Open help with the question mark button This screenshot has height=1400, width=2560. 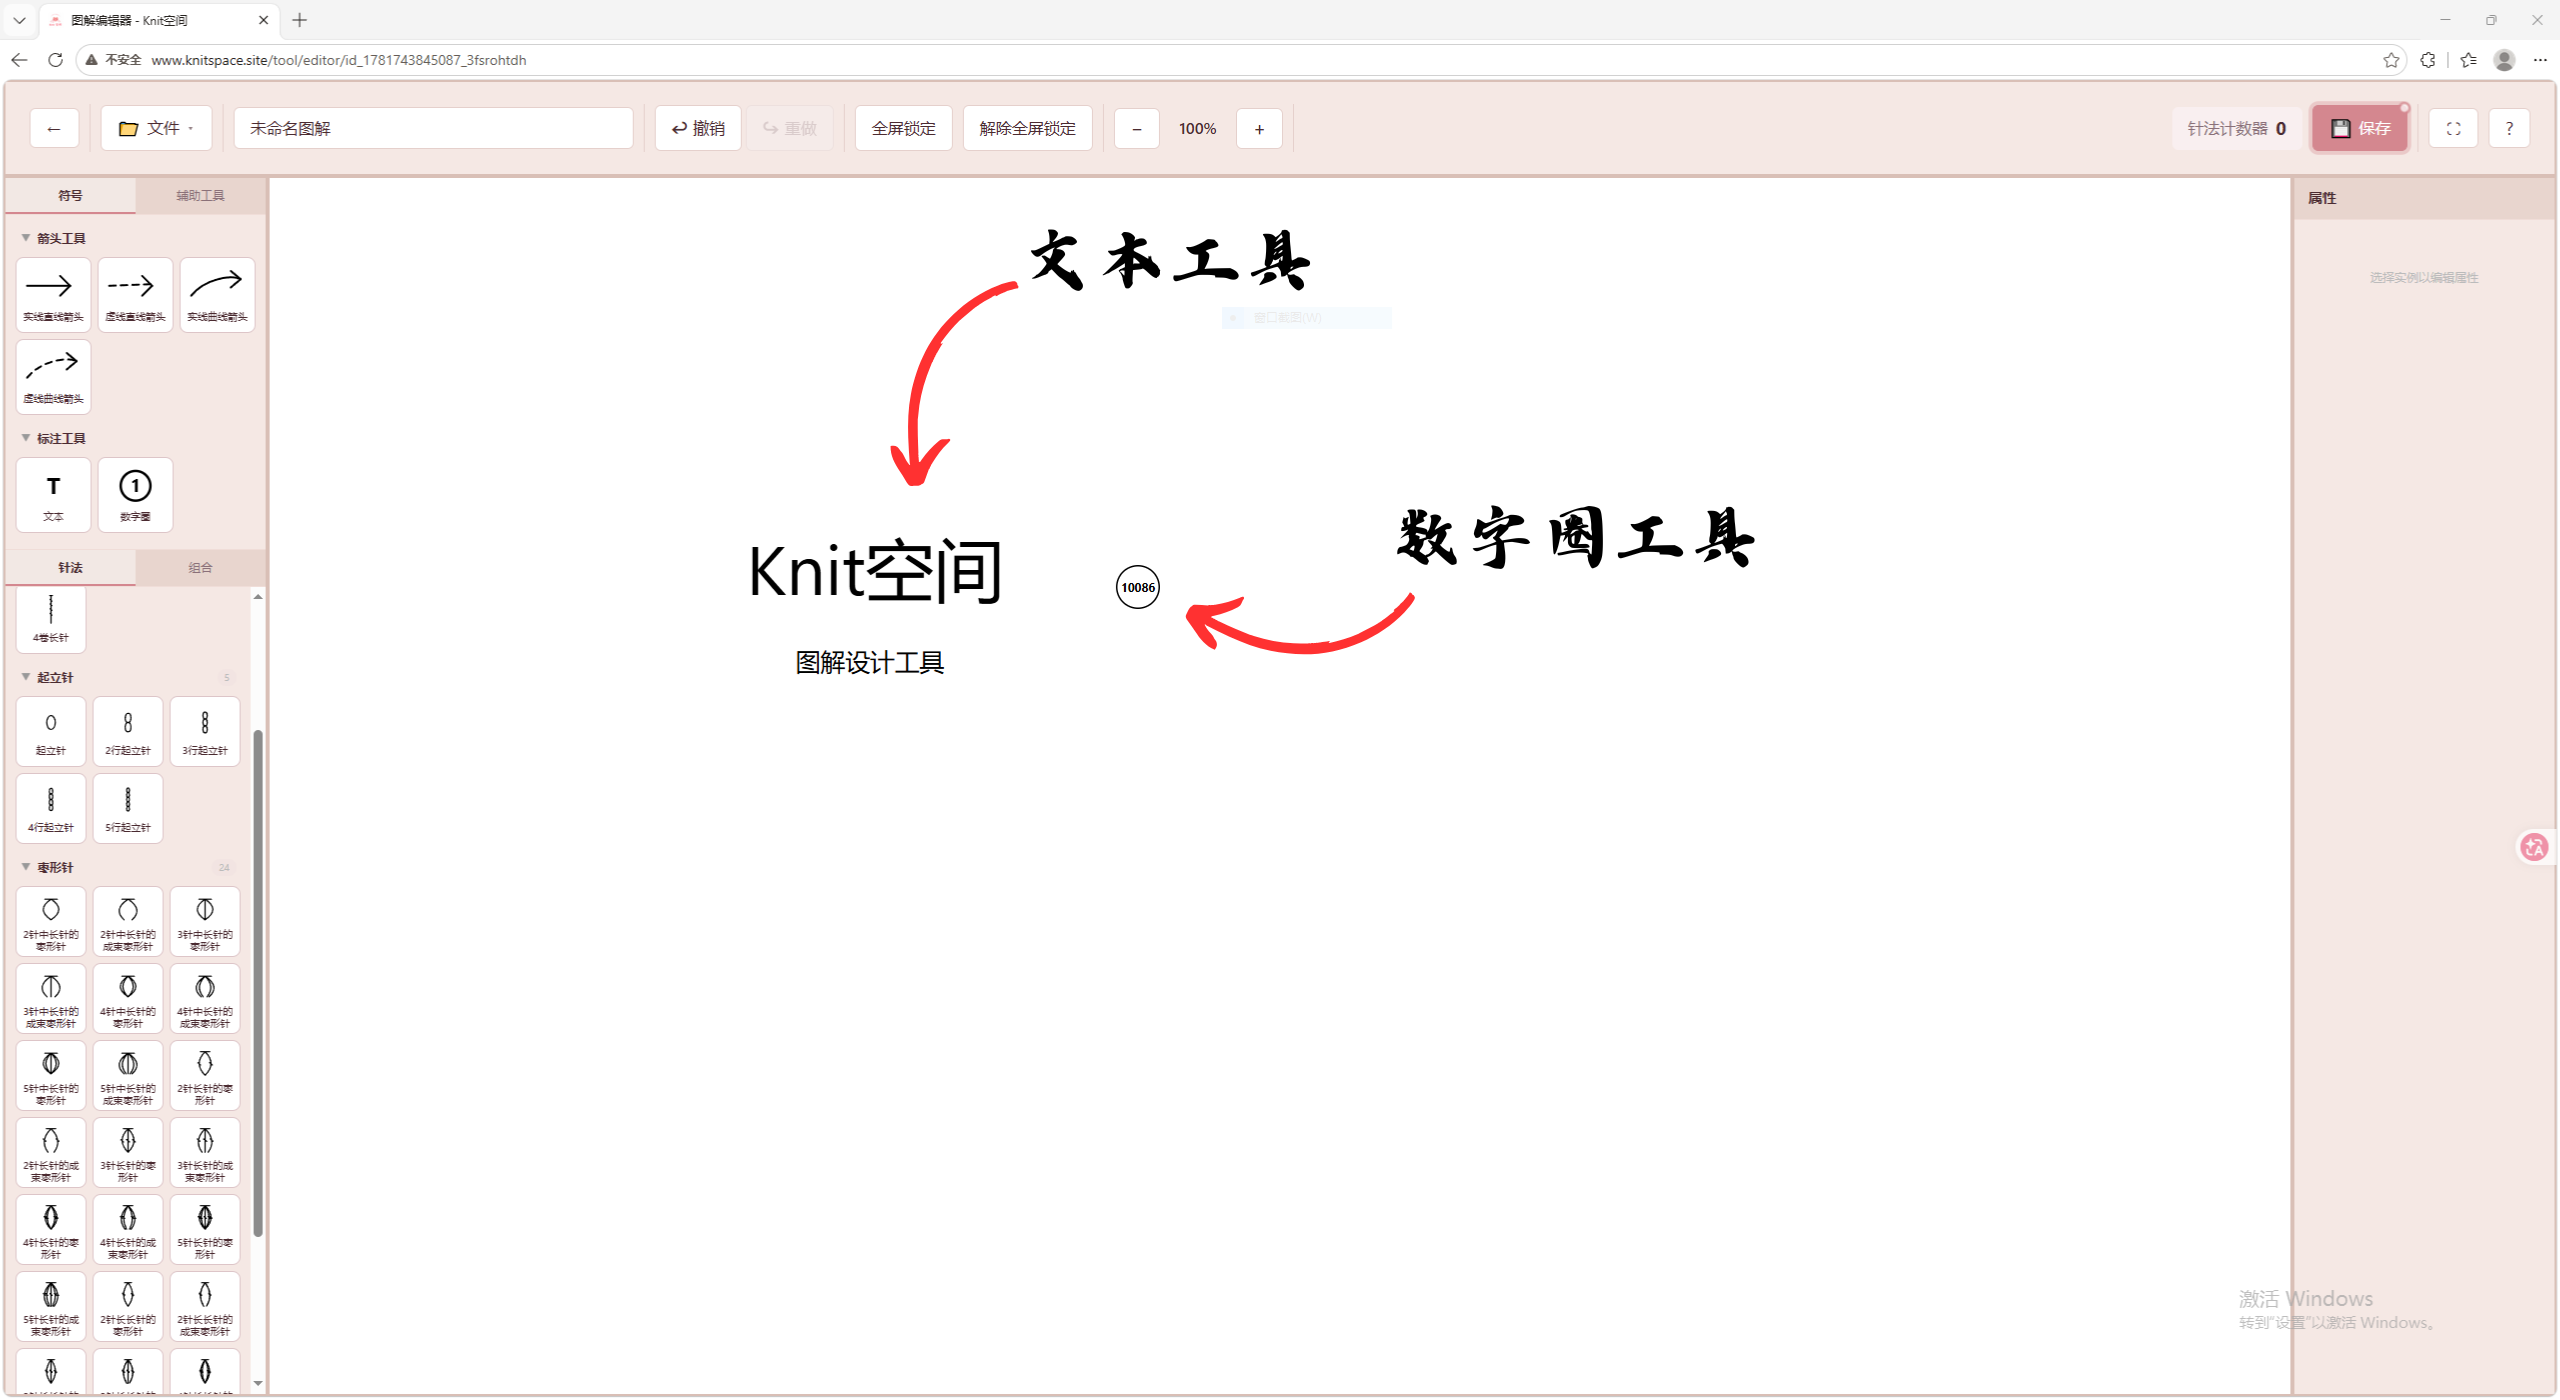[x=2509, y=128]
